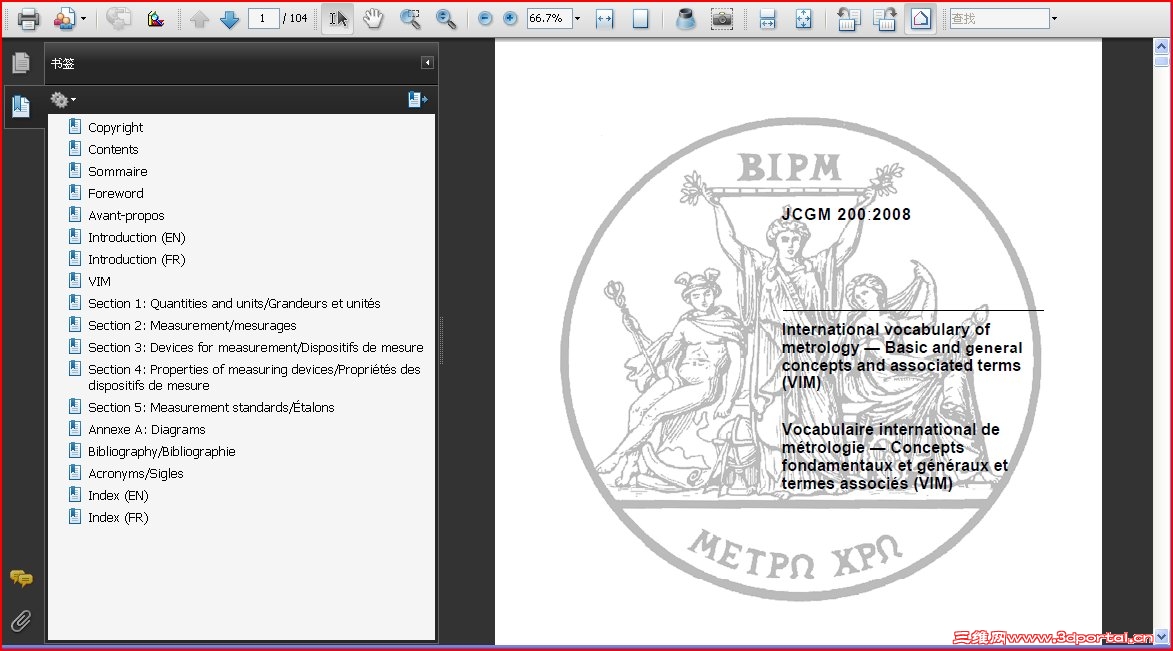Click the zoom in plus button
This screenshot has height=651, width=1173.
510,18
